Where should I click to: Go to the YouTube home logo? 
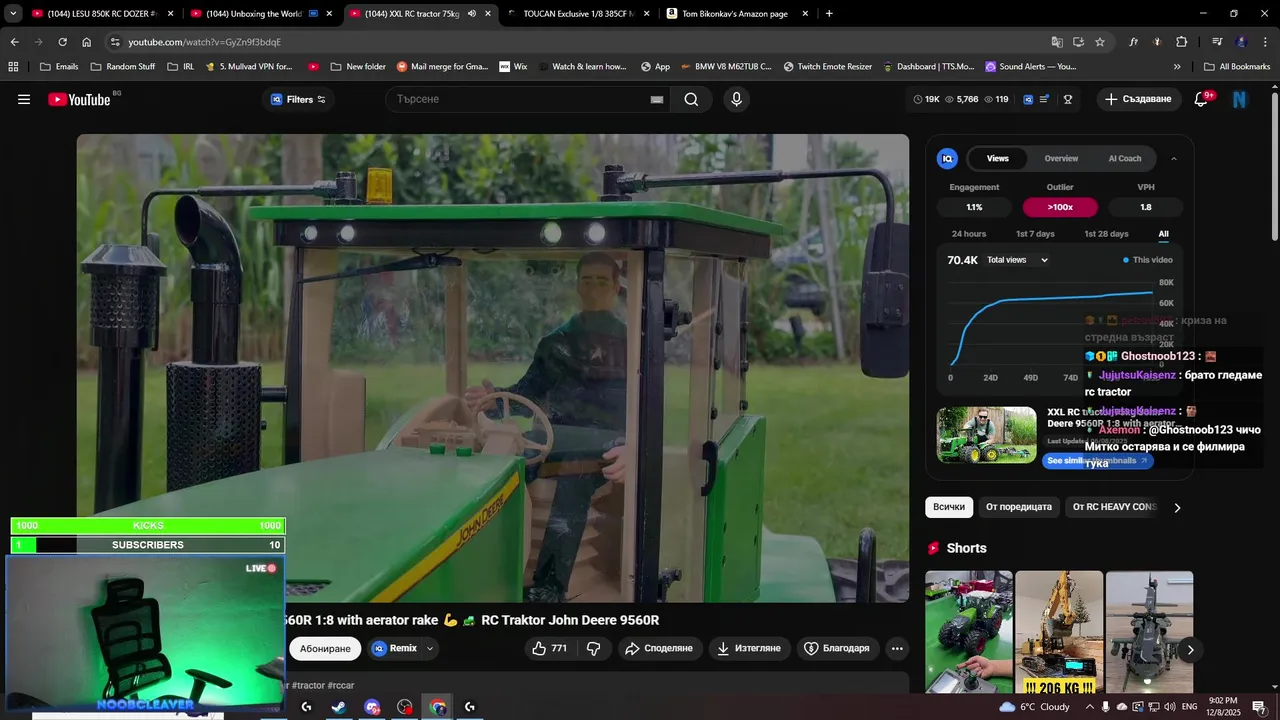click(79, 99)
